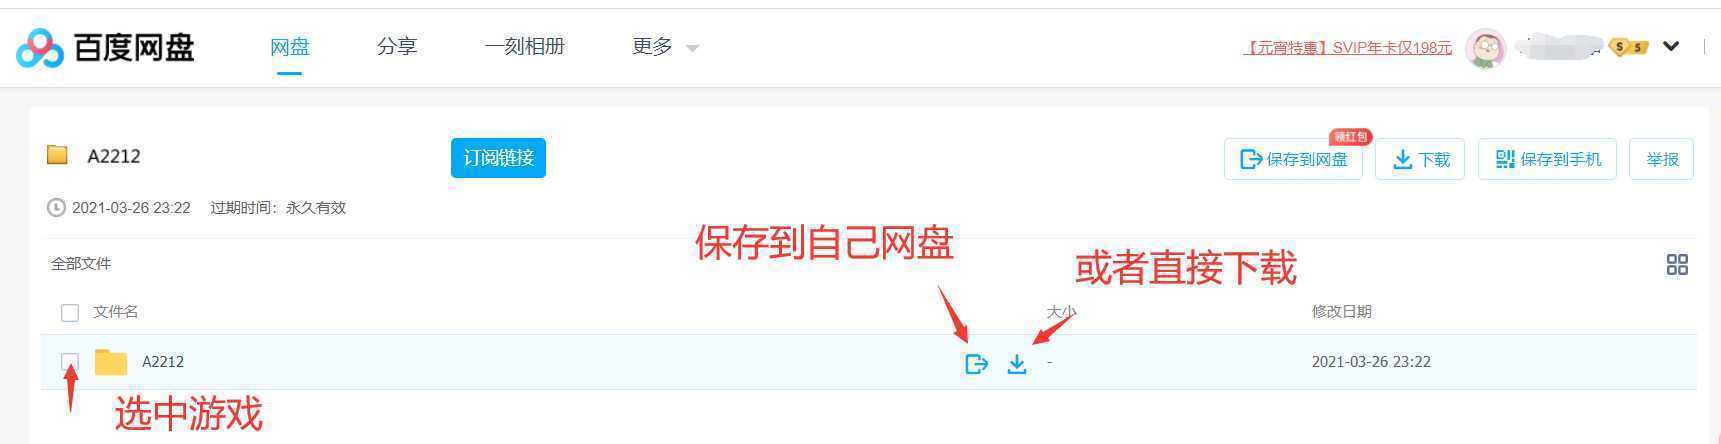Click the row's save-to-netdisk icon for A2212
The image size is (1721, 444).
coord(976,364)
